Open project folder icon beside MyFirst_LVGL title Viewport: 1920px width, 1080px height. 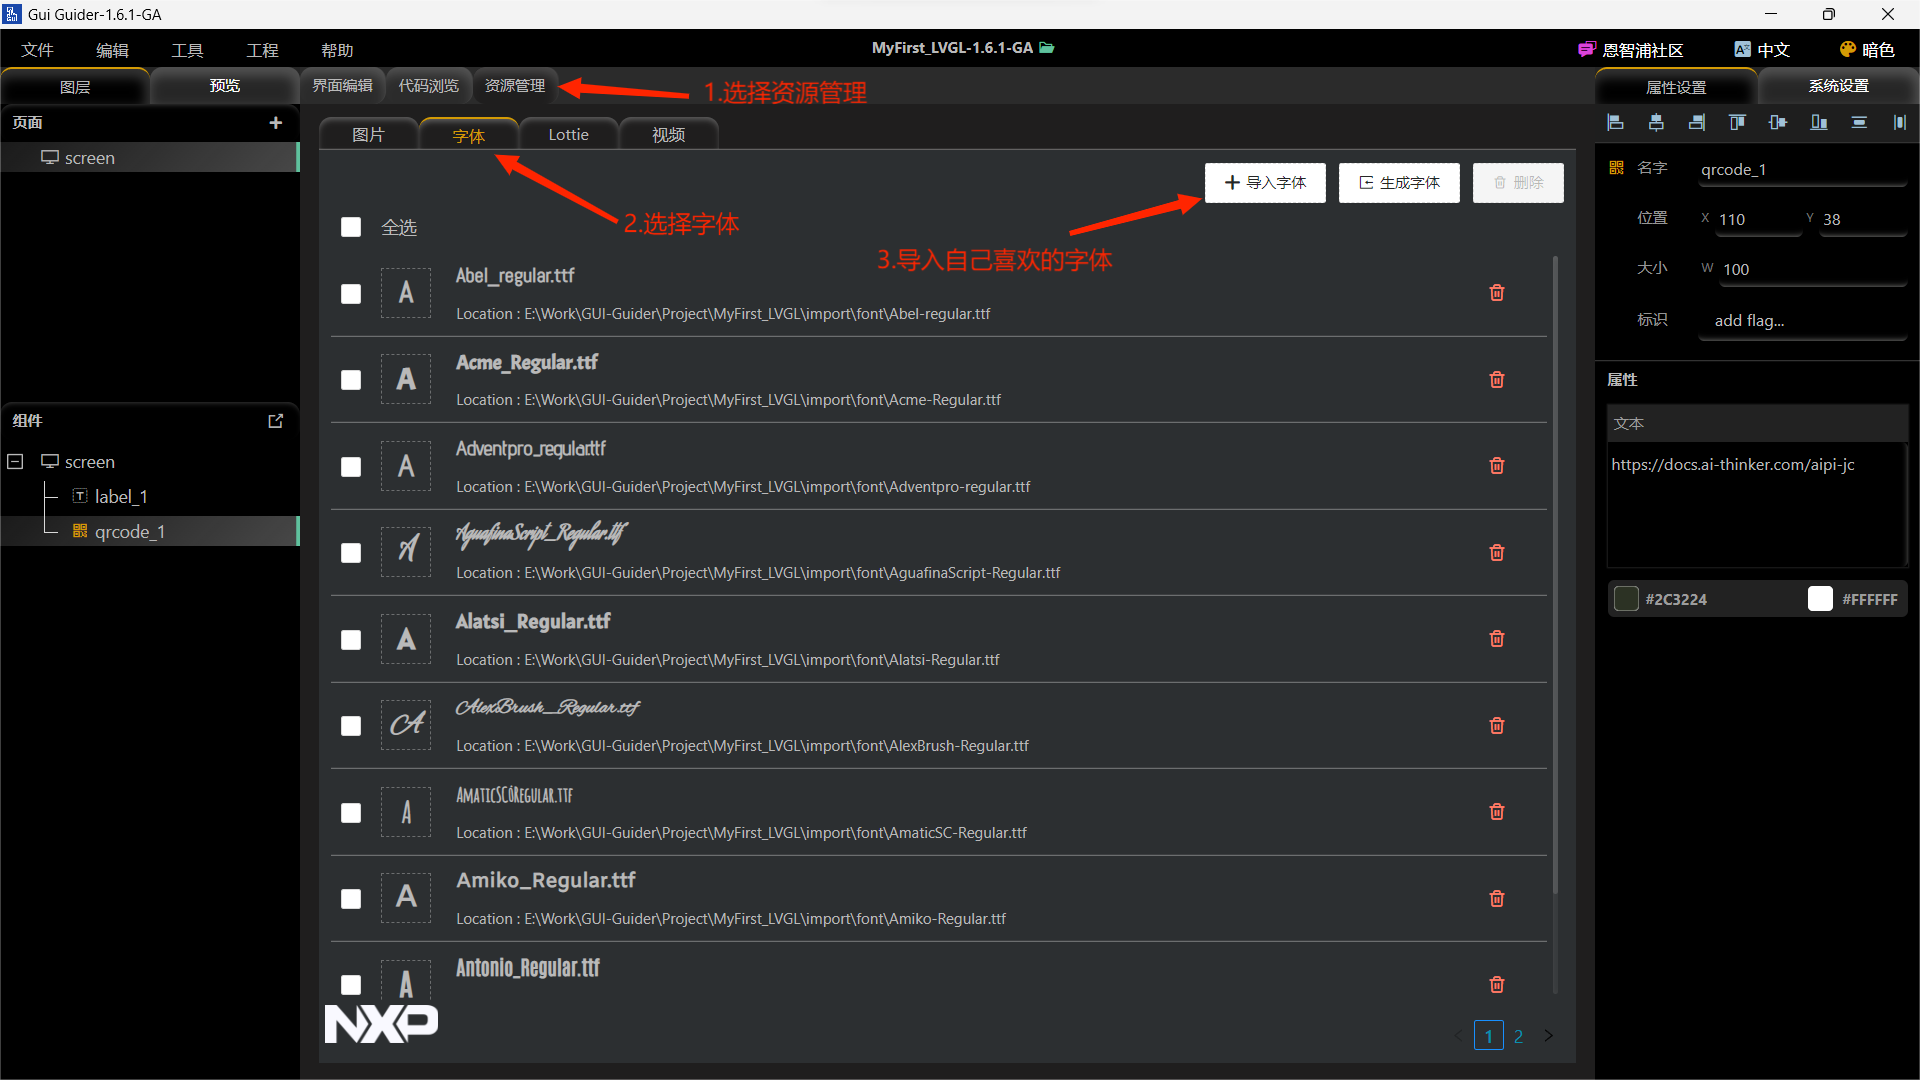1047,48
